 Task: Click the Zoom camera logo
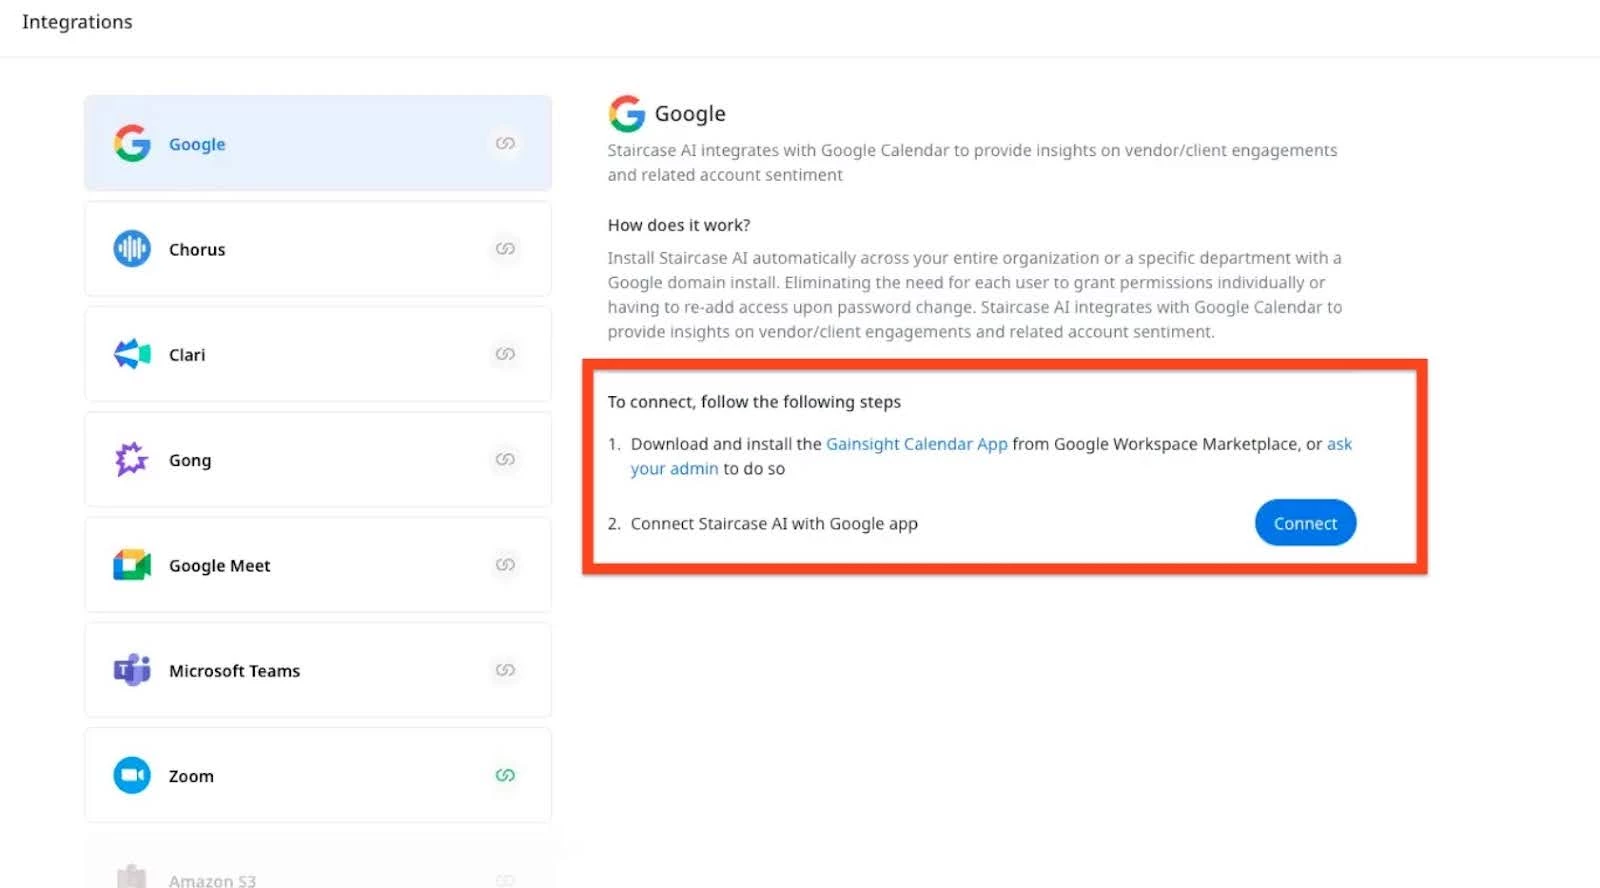(132, 775)
